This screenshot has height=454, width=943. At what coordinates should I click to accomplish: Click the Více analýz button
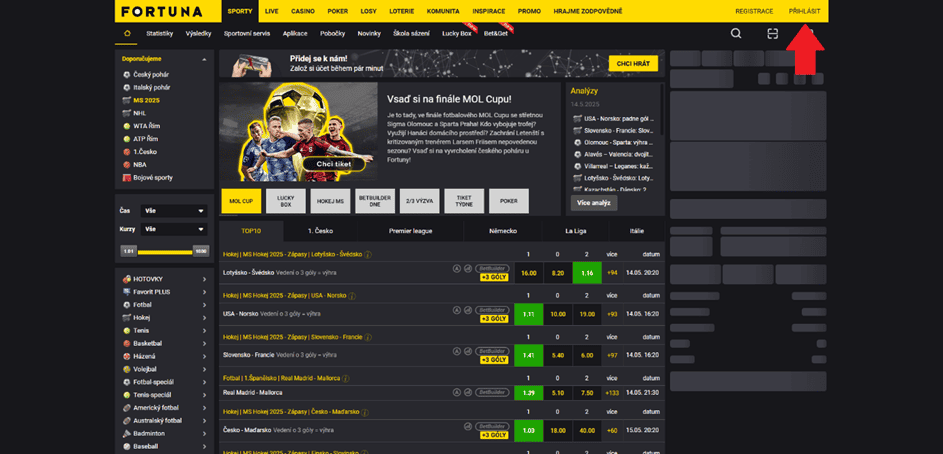(x=594, y=203)
